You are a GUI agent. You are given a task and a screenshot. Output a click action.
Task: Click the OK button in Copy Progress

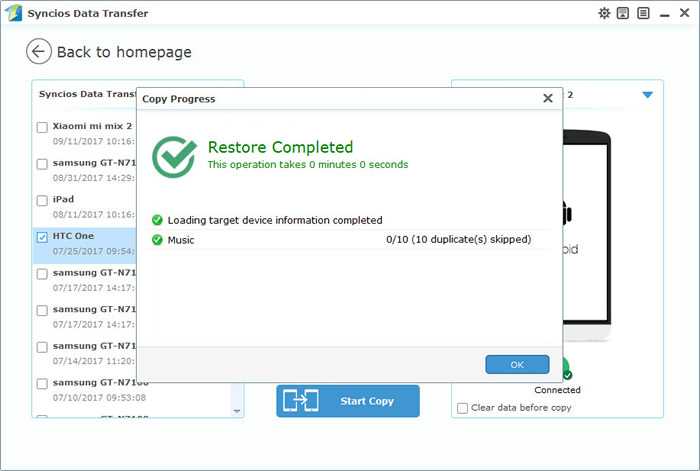click(x=517, y=364)
